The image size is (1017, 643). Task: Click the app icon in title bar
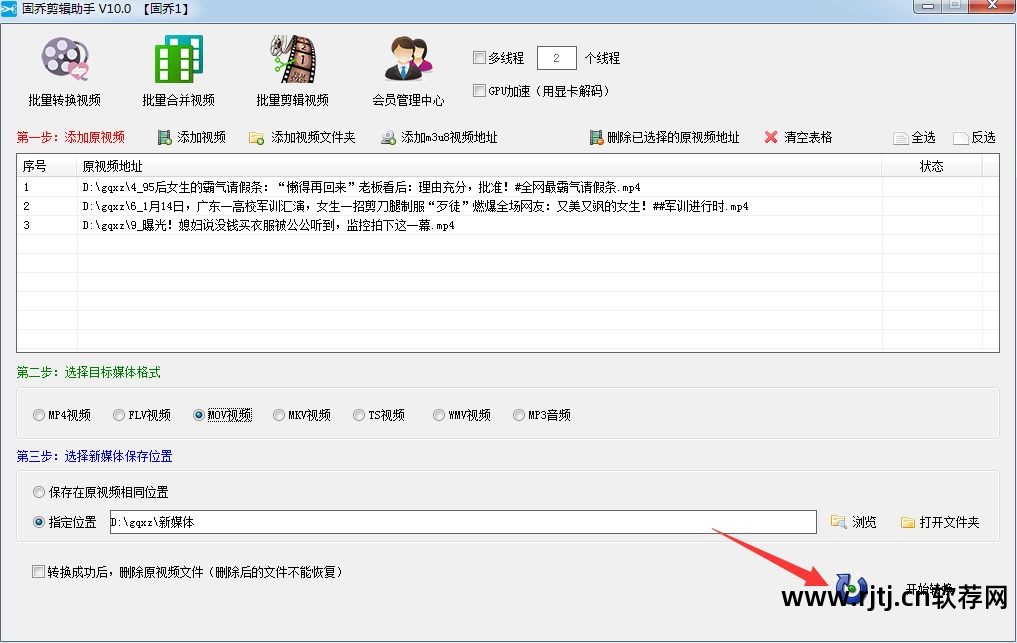click(9, 8)
